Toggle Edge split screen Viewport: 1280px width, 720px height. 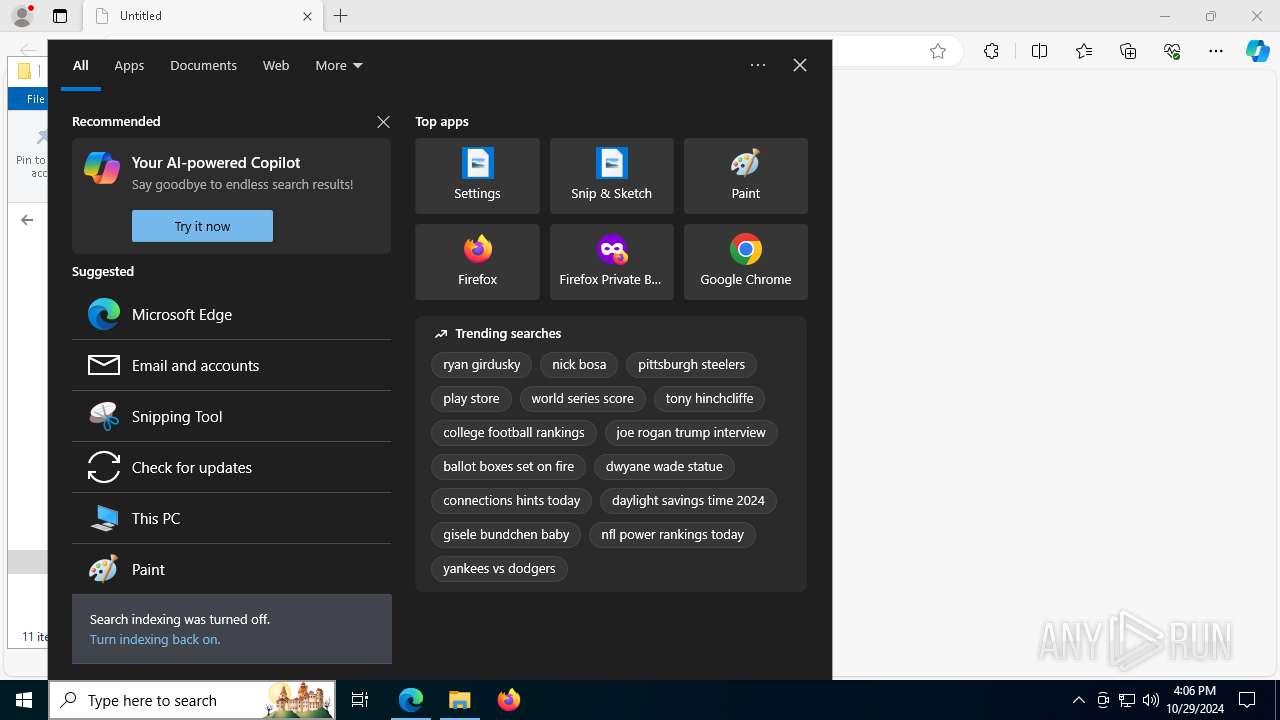click(1039, 52)
